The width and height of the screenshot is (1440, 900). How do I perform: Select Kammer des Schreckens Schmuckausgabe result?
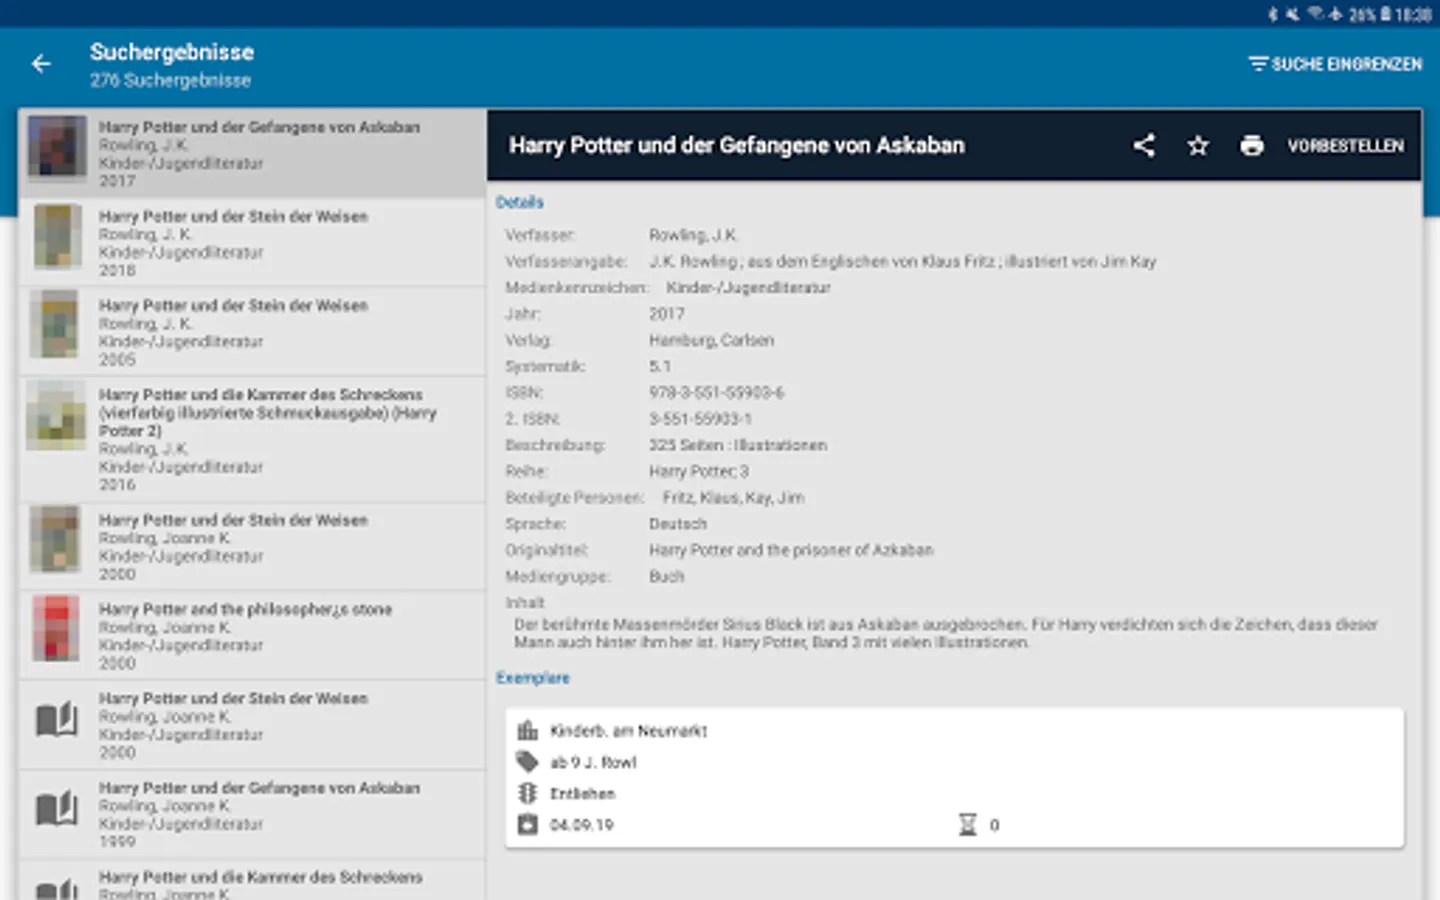(x=253, y=439)
